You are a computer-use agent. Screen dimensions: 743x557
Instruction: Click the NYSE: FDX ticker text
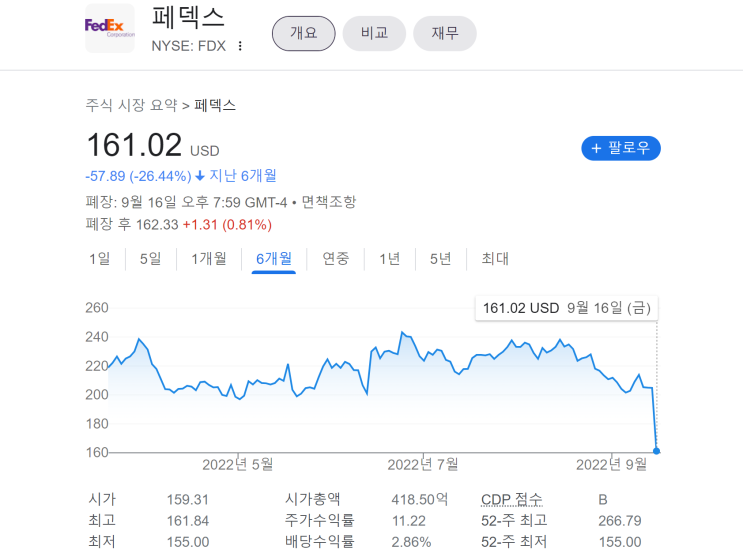coord(189,46)
